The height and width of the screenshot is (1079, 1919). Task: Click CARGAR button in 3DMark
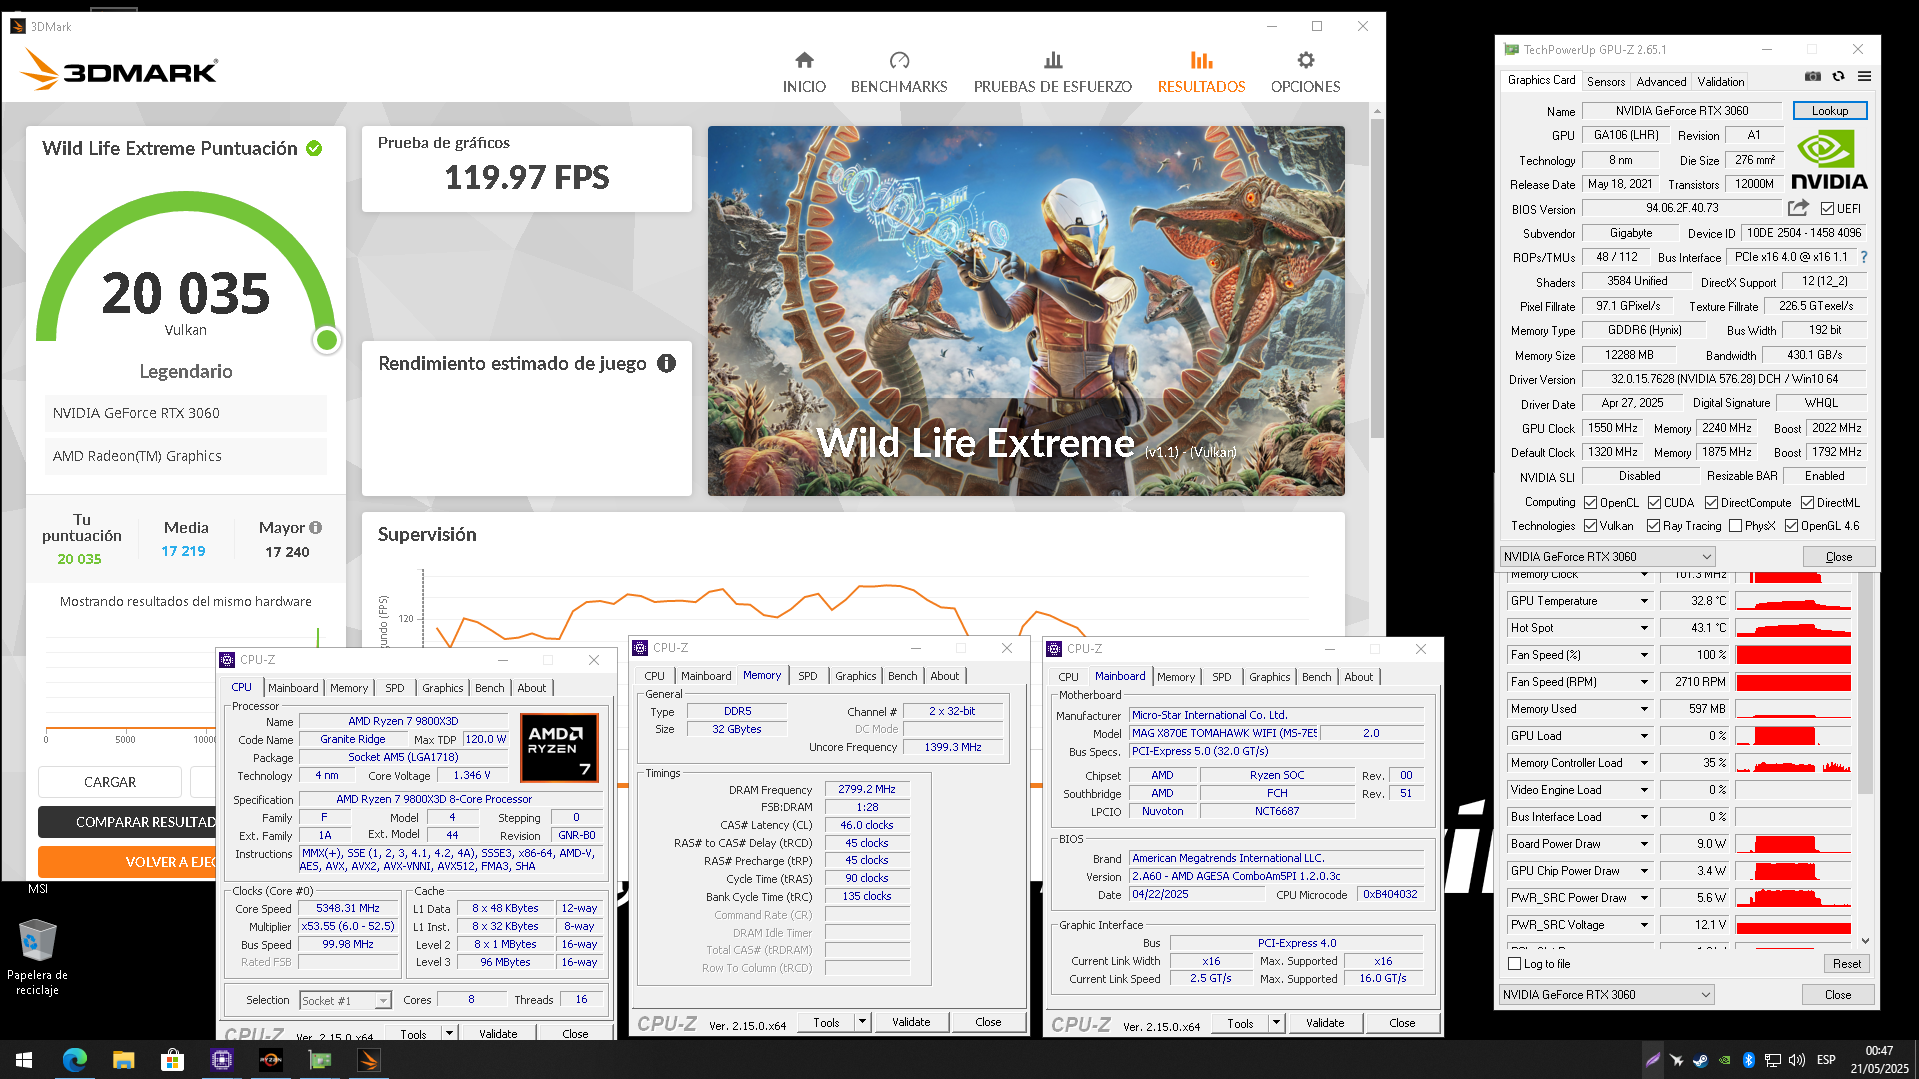(110, 782)
